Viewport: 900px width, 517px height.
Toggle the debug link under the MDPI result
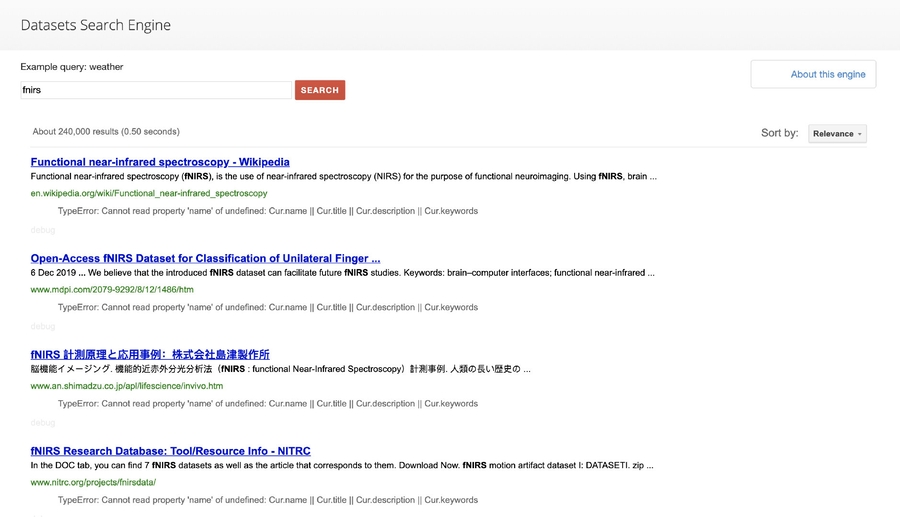(x=43, y=326)
